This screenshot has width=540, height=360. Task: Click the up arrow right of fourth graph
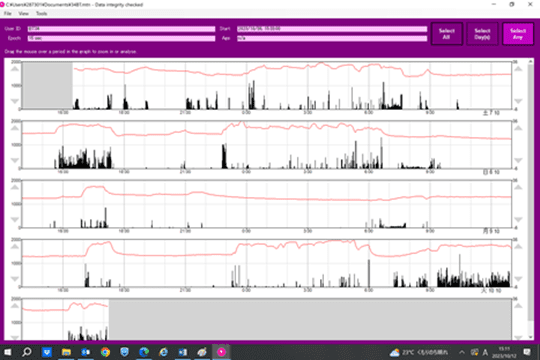[x=518, y=247]
